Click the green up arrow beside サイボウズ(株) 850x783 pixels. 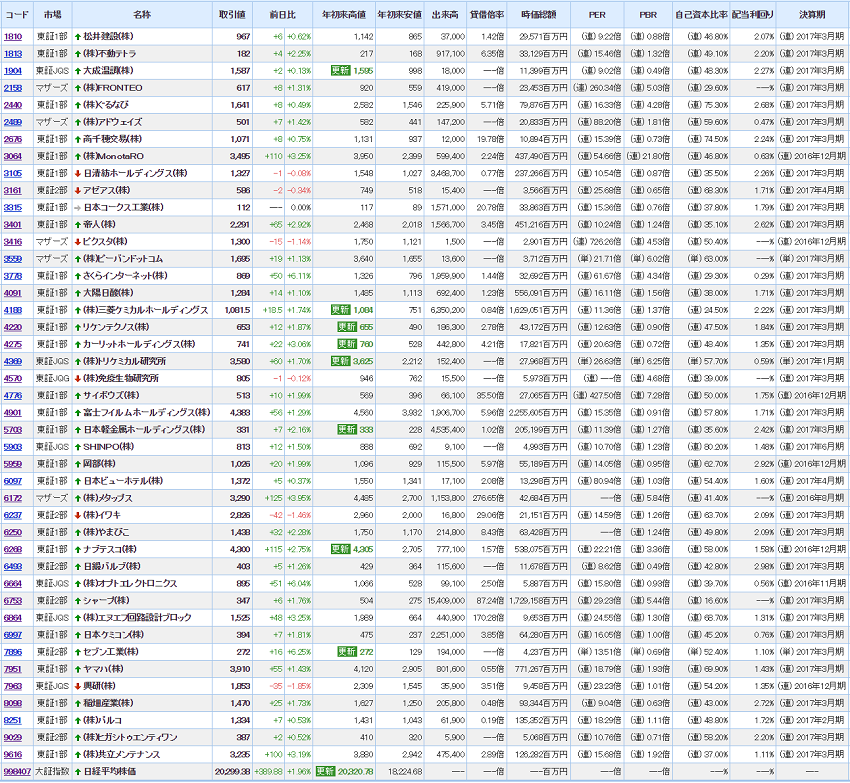click(78, 396)
